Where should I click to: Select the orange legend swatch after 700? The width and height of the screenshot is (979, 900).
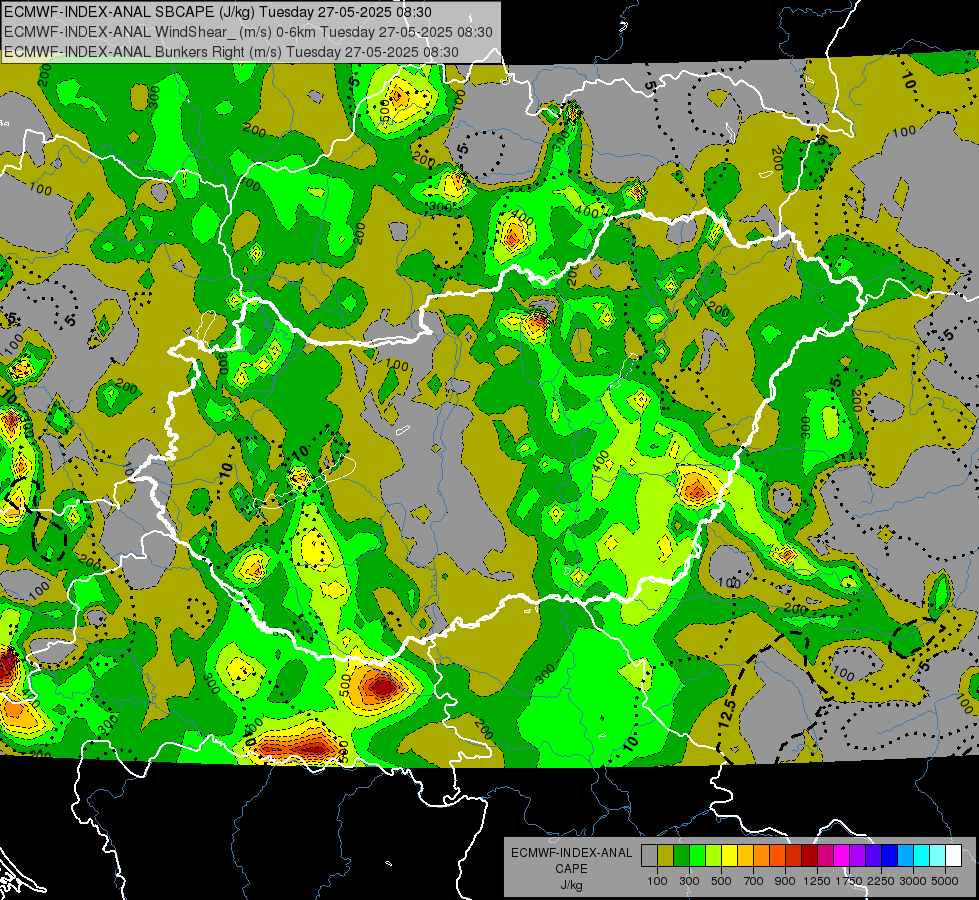click(x=762, y=856)
